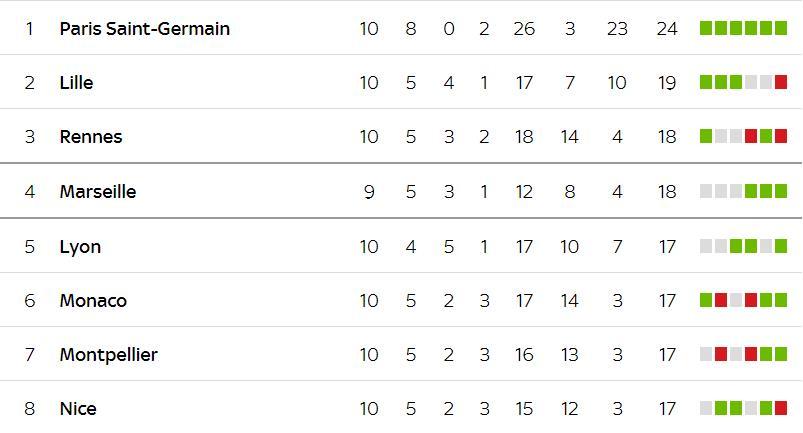
Task: Click position number 1 in the table
Action: [30, 29]
